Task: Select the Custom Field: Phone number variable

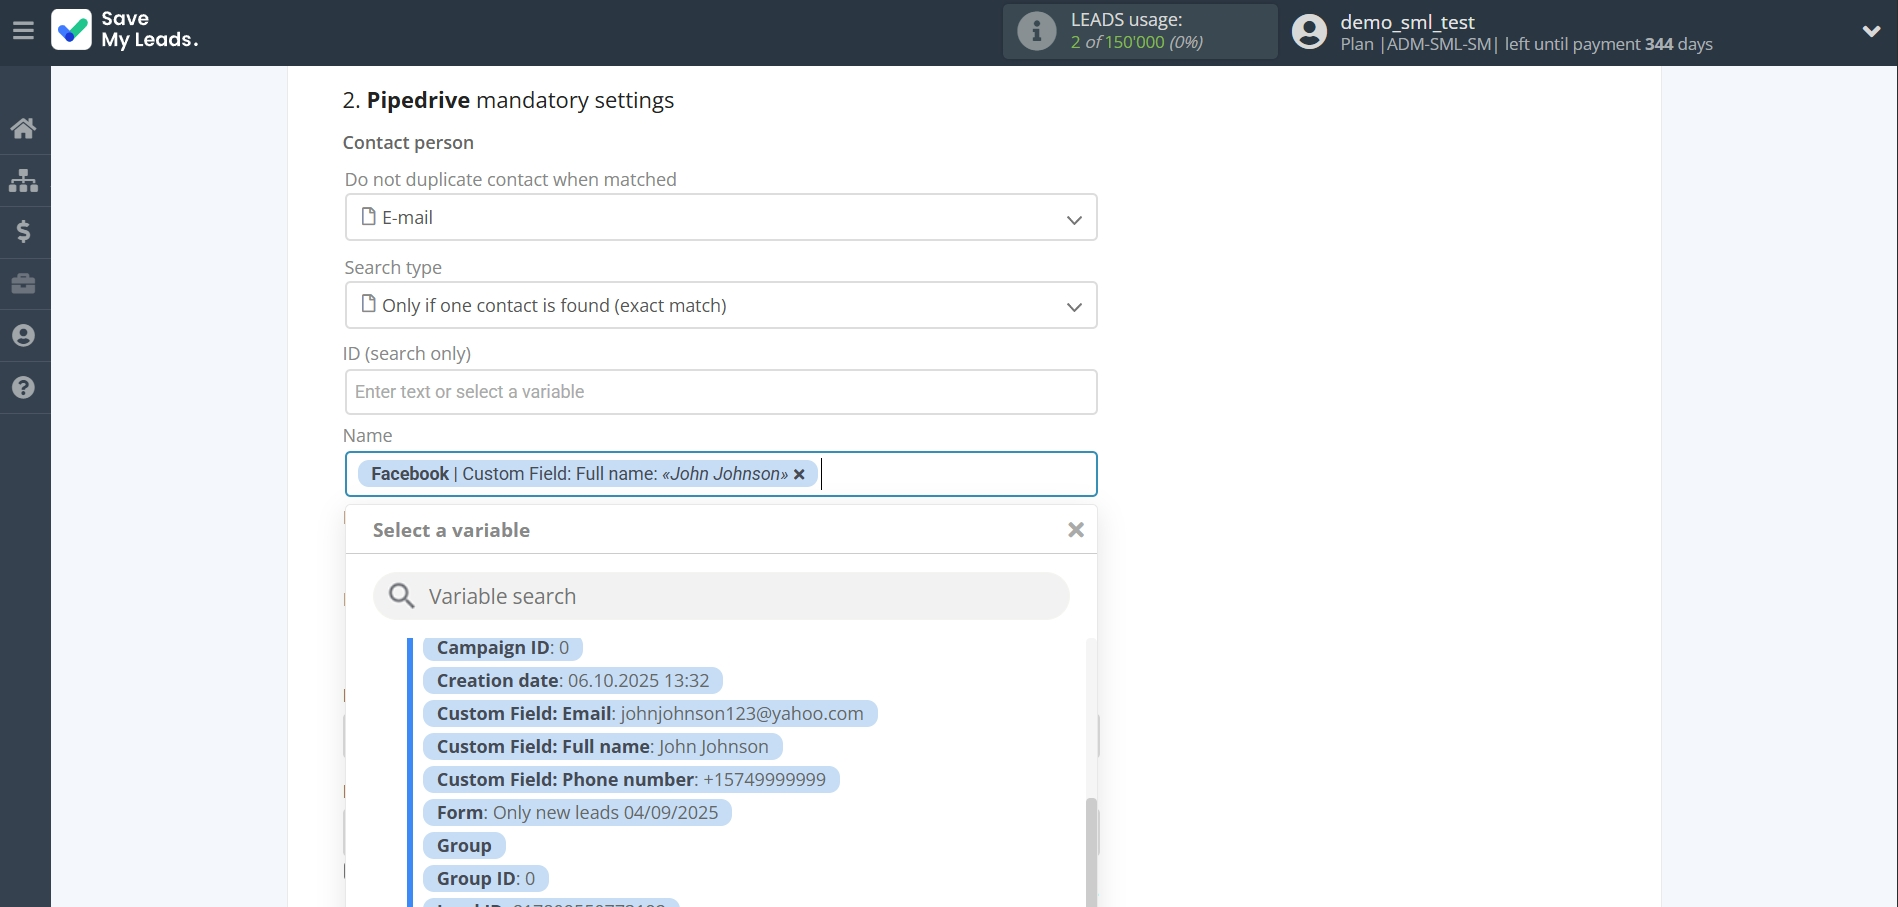Action: click(x=630, y=779)
